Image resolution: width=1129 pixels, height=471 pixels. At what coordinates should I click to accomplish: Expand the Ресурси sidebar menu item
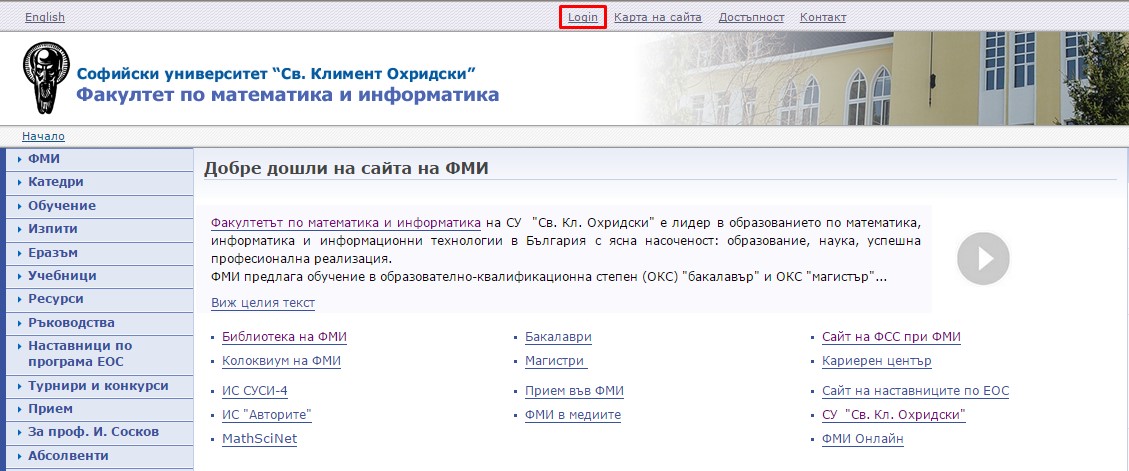(x=99, y=299)
